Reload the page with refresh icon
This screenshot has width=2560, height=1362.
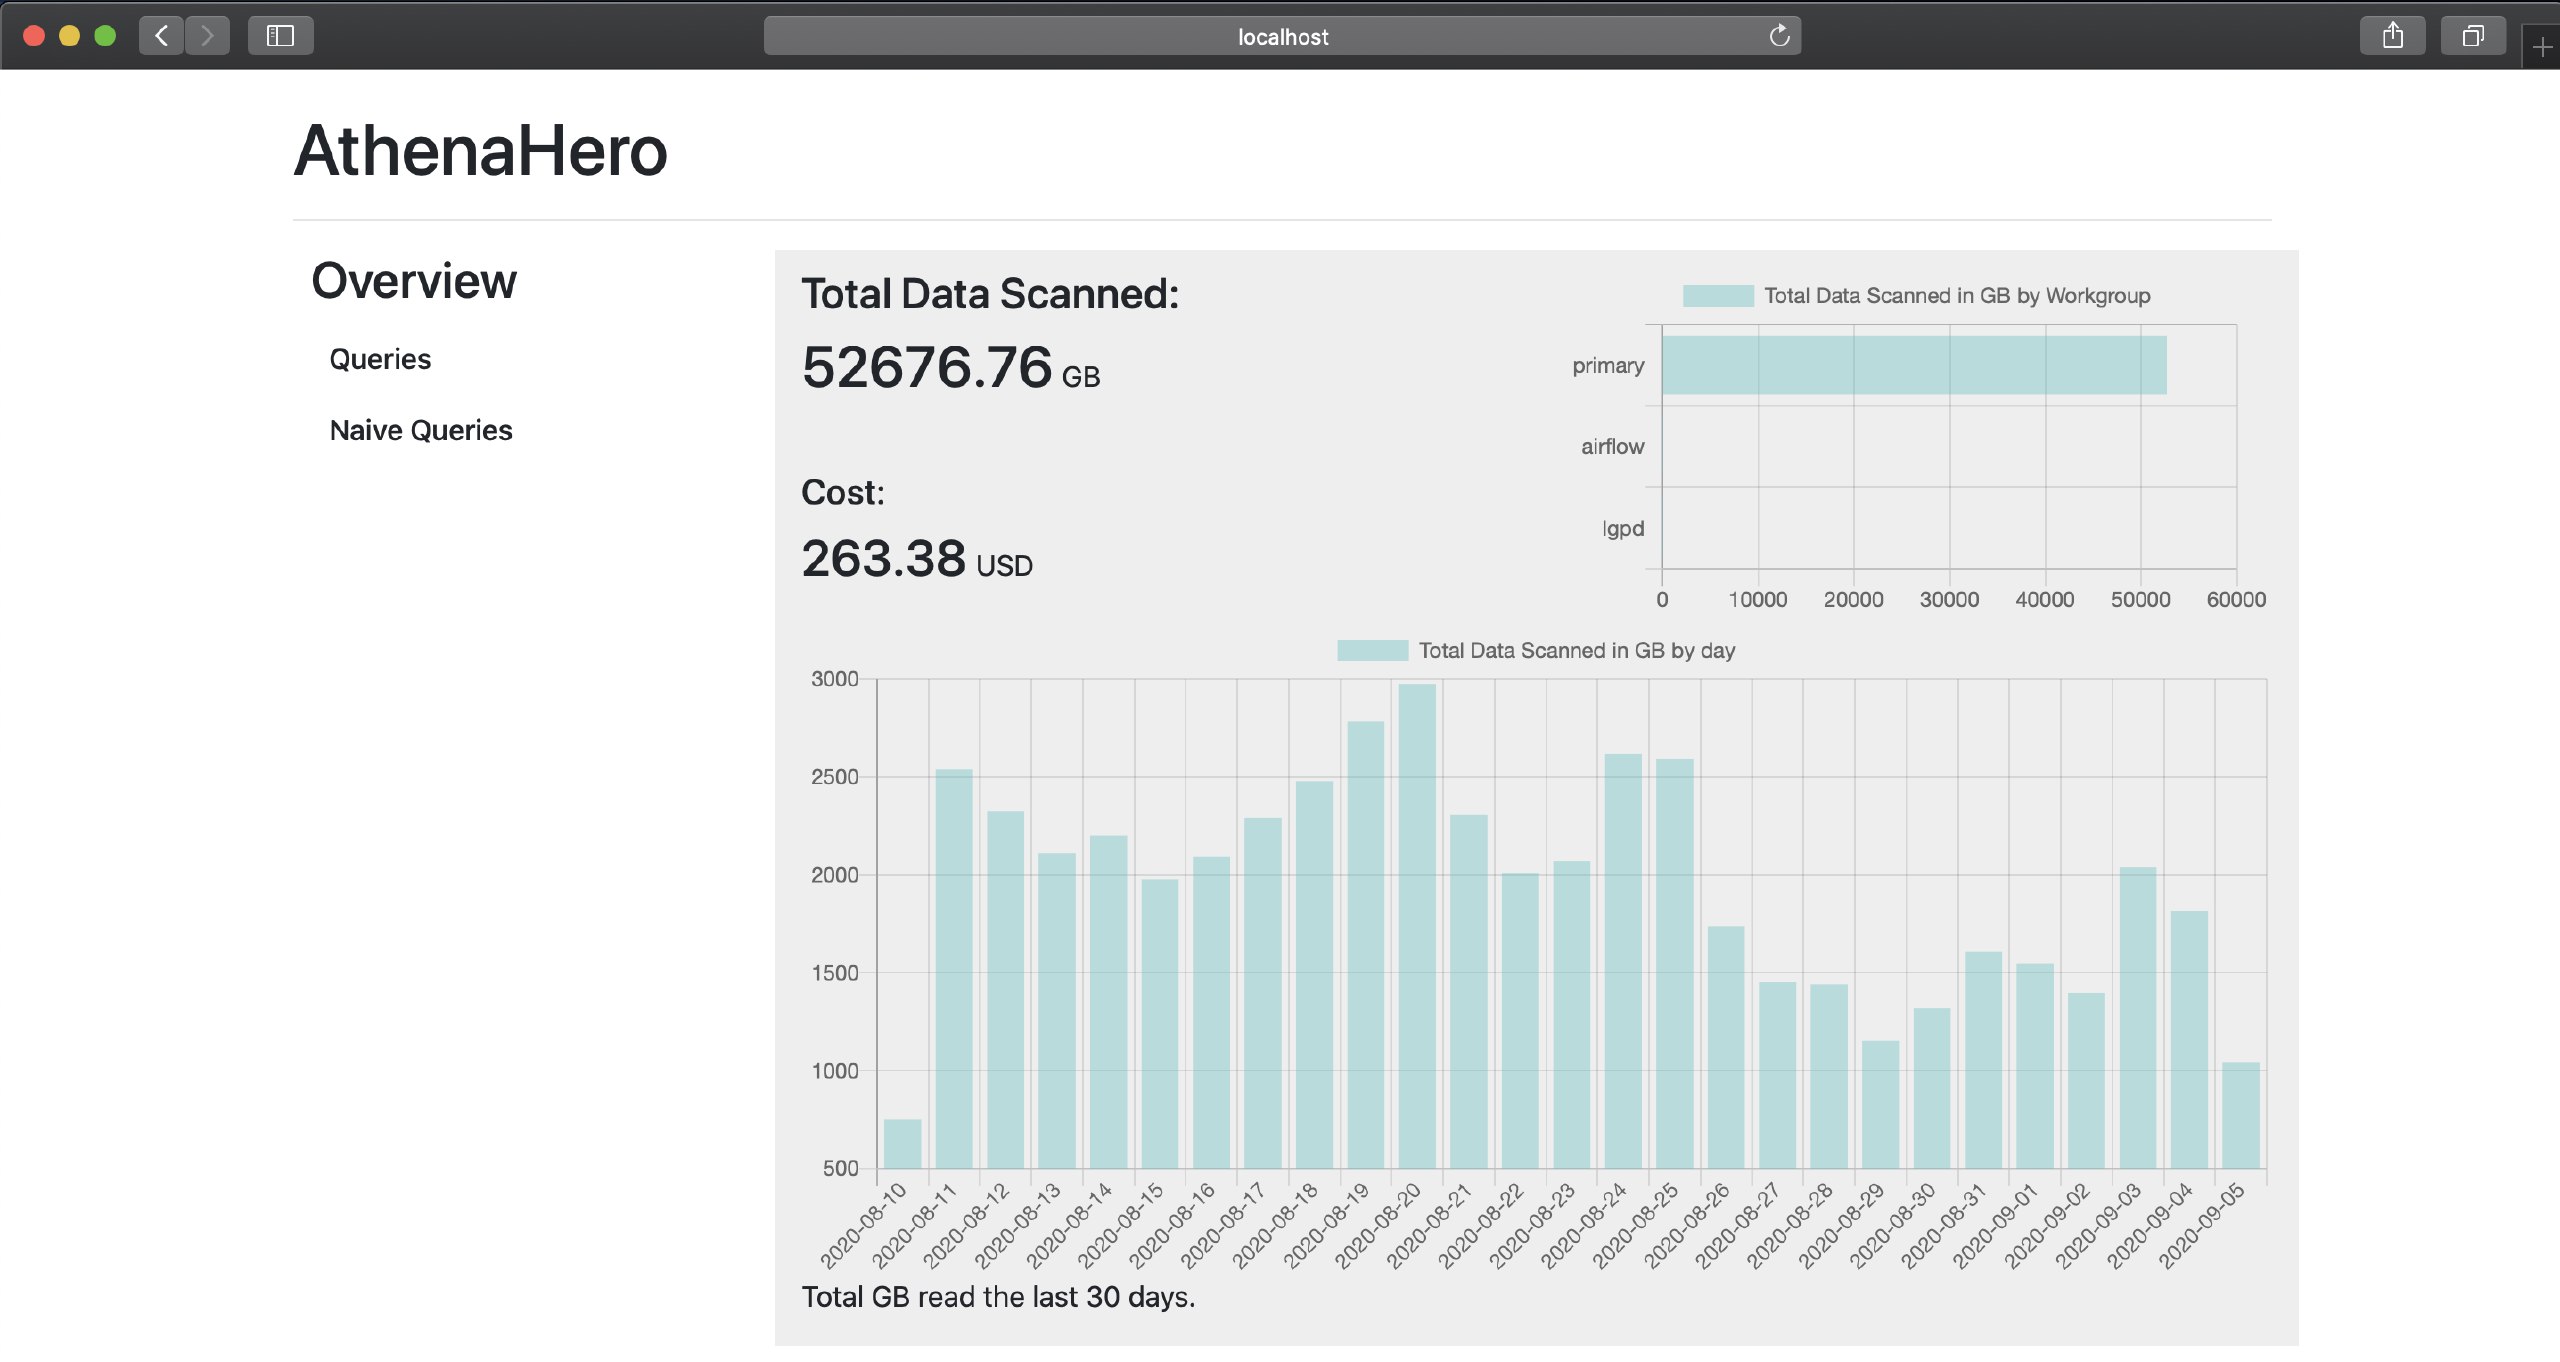pyautogui.click(x=1779, y=36)
